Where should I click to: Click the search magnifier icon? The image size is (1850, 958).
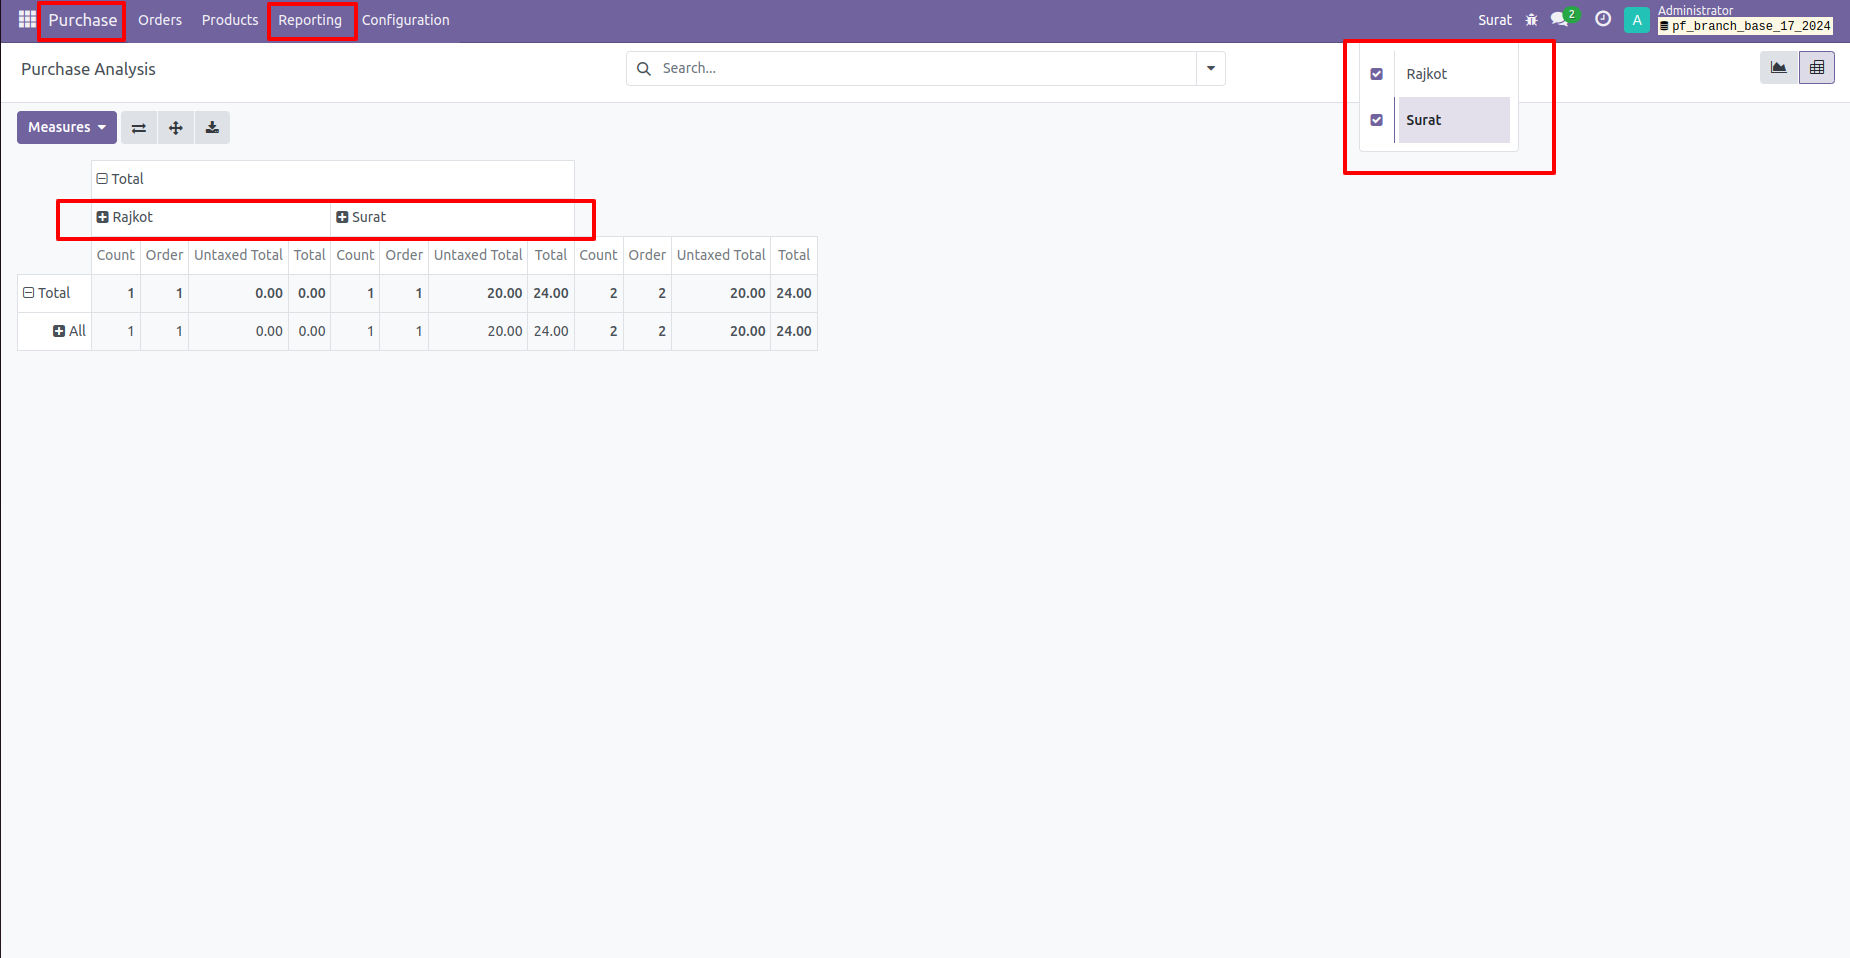tap(643, 68)
